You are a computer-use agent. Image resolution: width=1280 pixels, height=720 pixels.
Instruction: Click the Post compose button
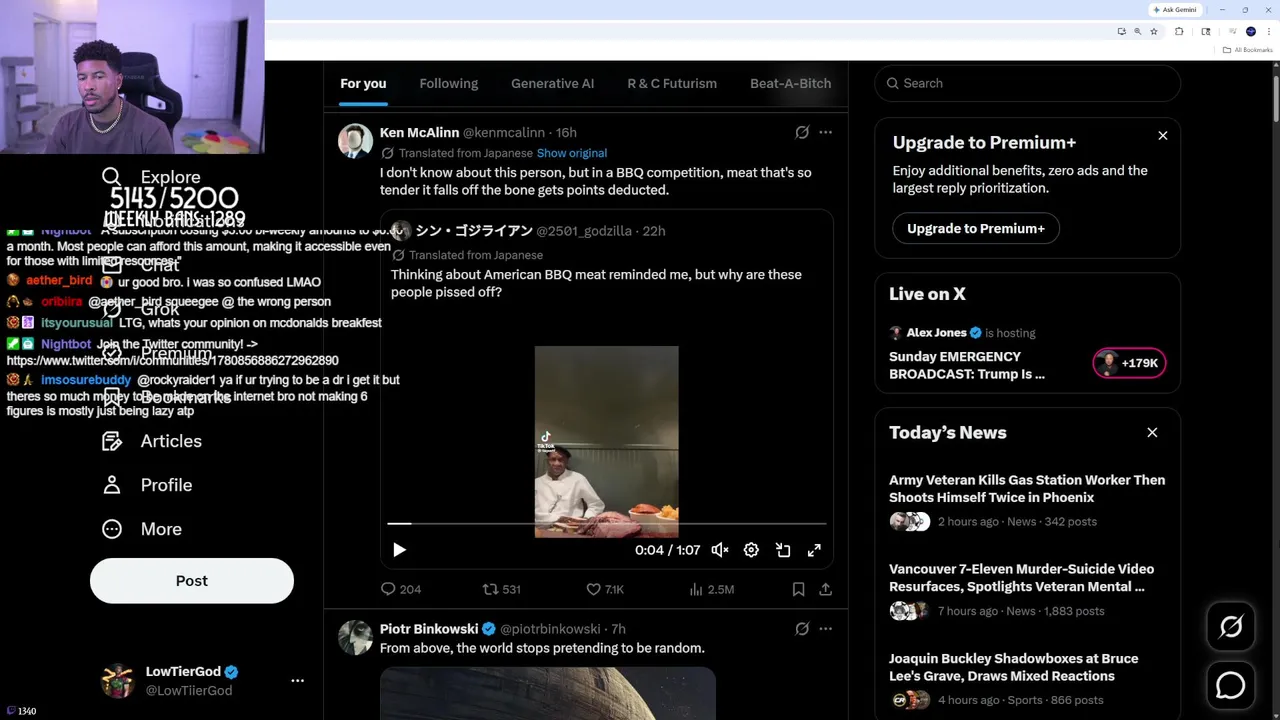(x=192, y=581)
